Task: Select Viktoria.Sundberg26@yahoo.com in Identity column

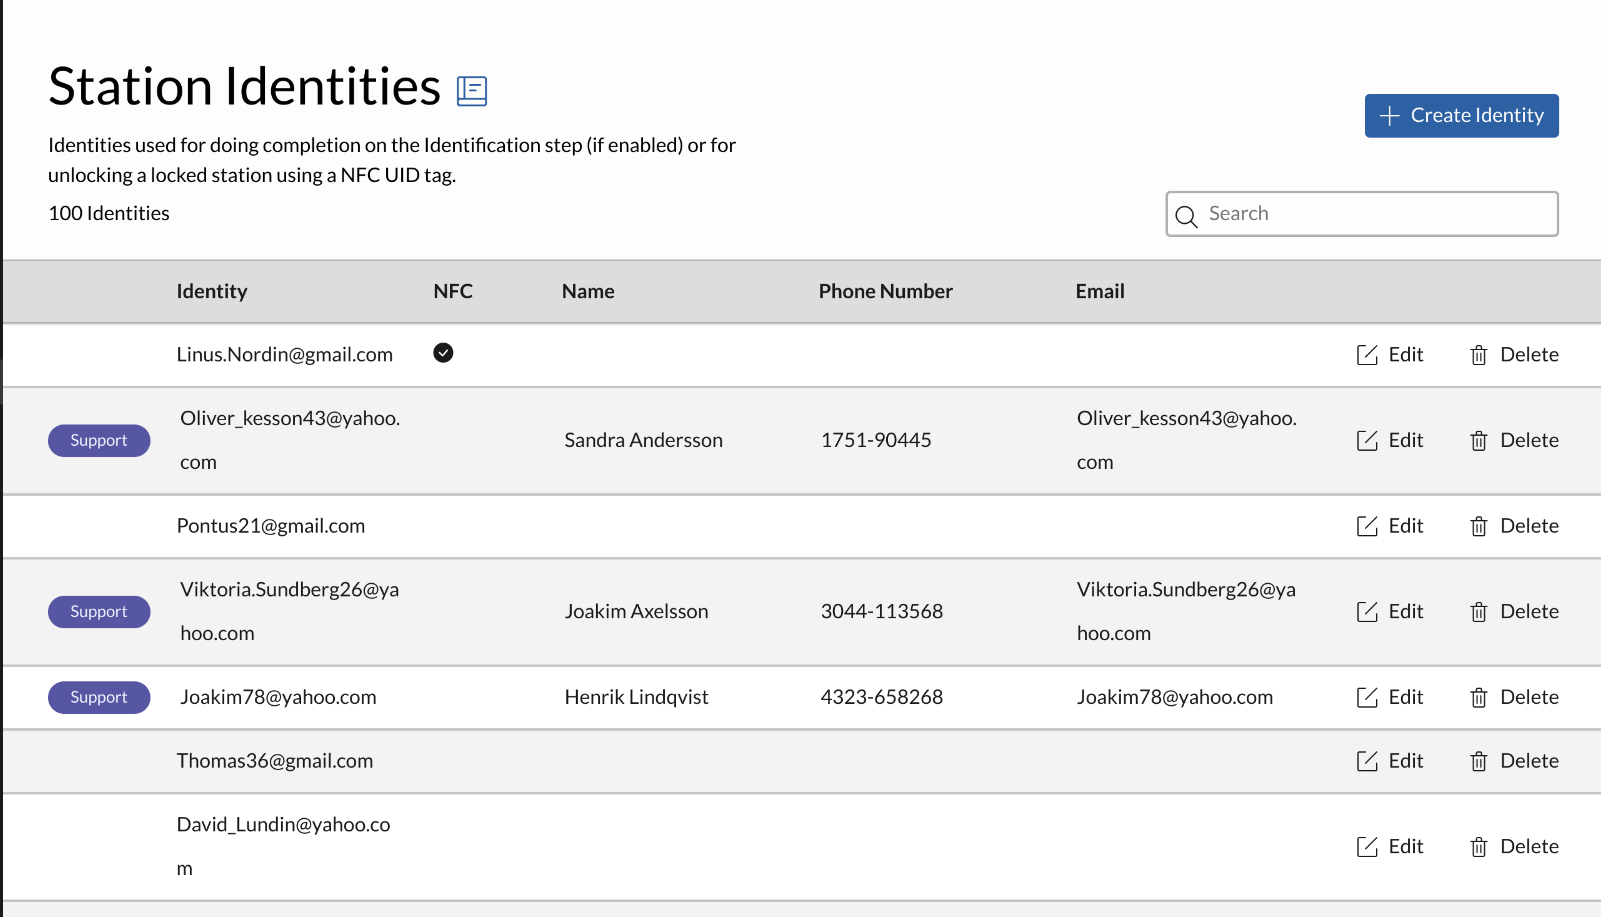Action: click(x=289, y=612)
